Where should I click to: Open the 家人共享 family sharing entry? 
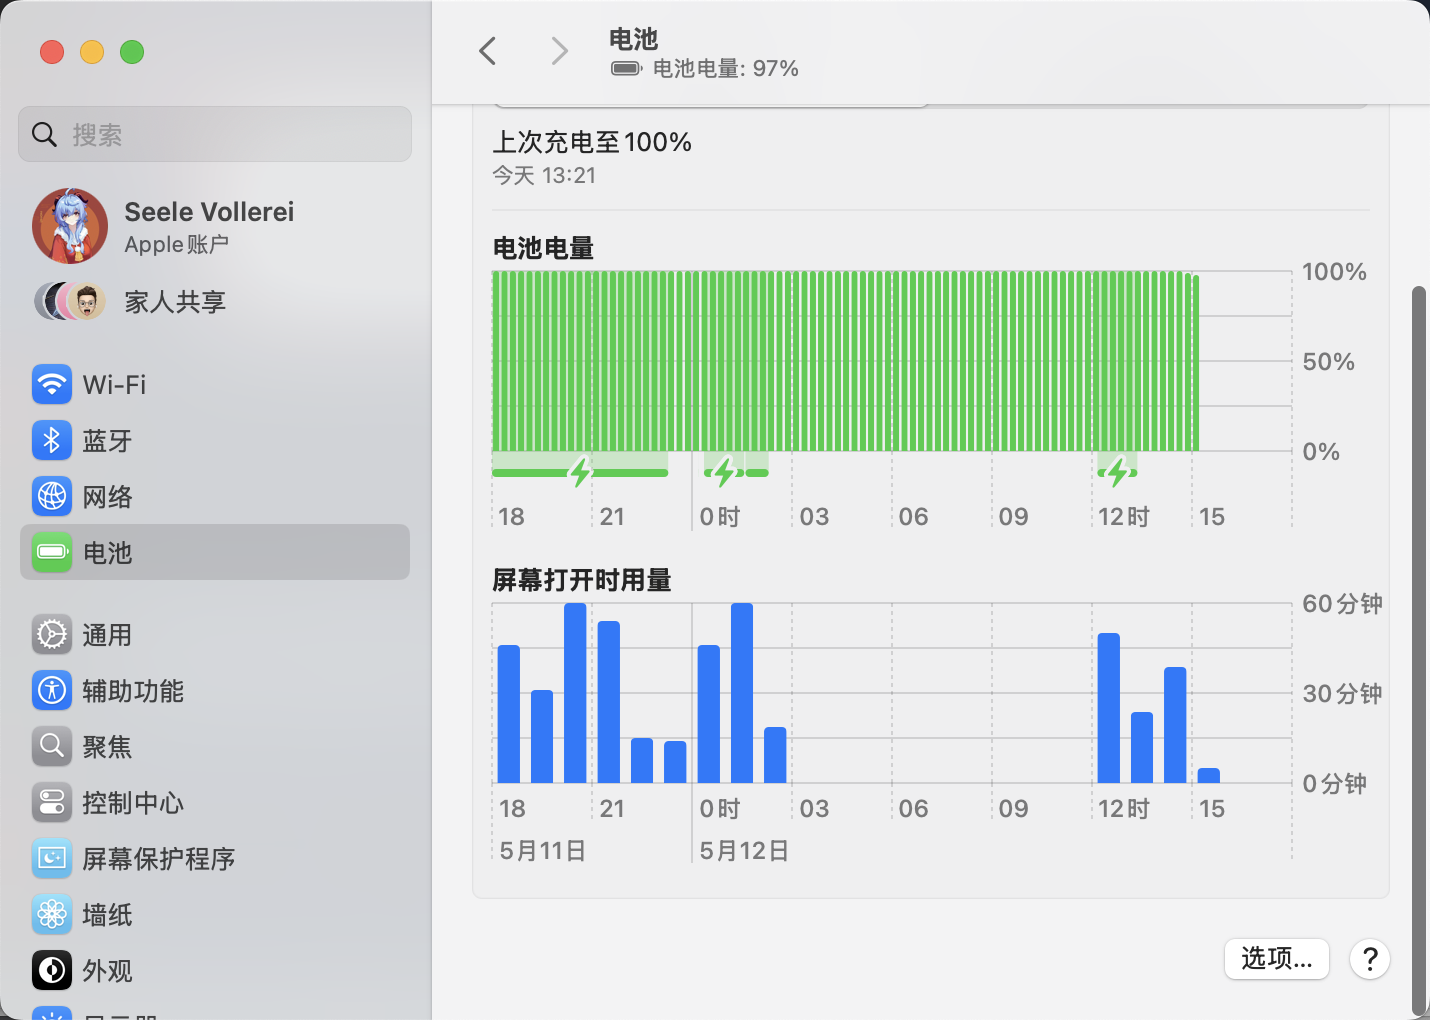[x=175, y=301]
